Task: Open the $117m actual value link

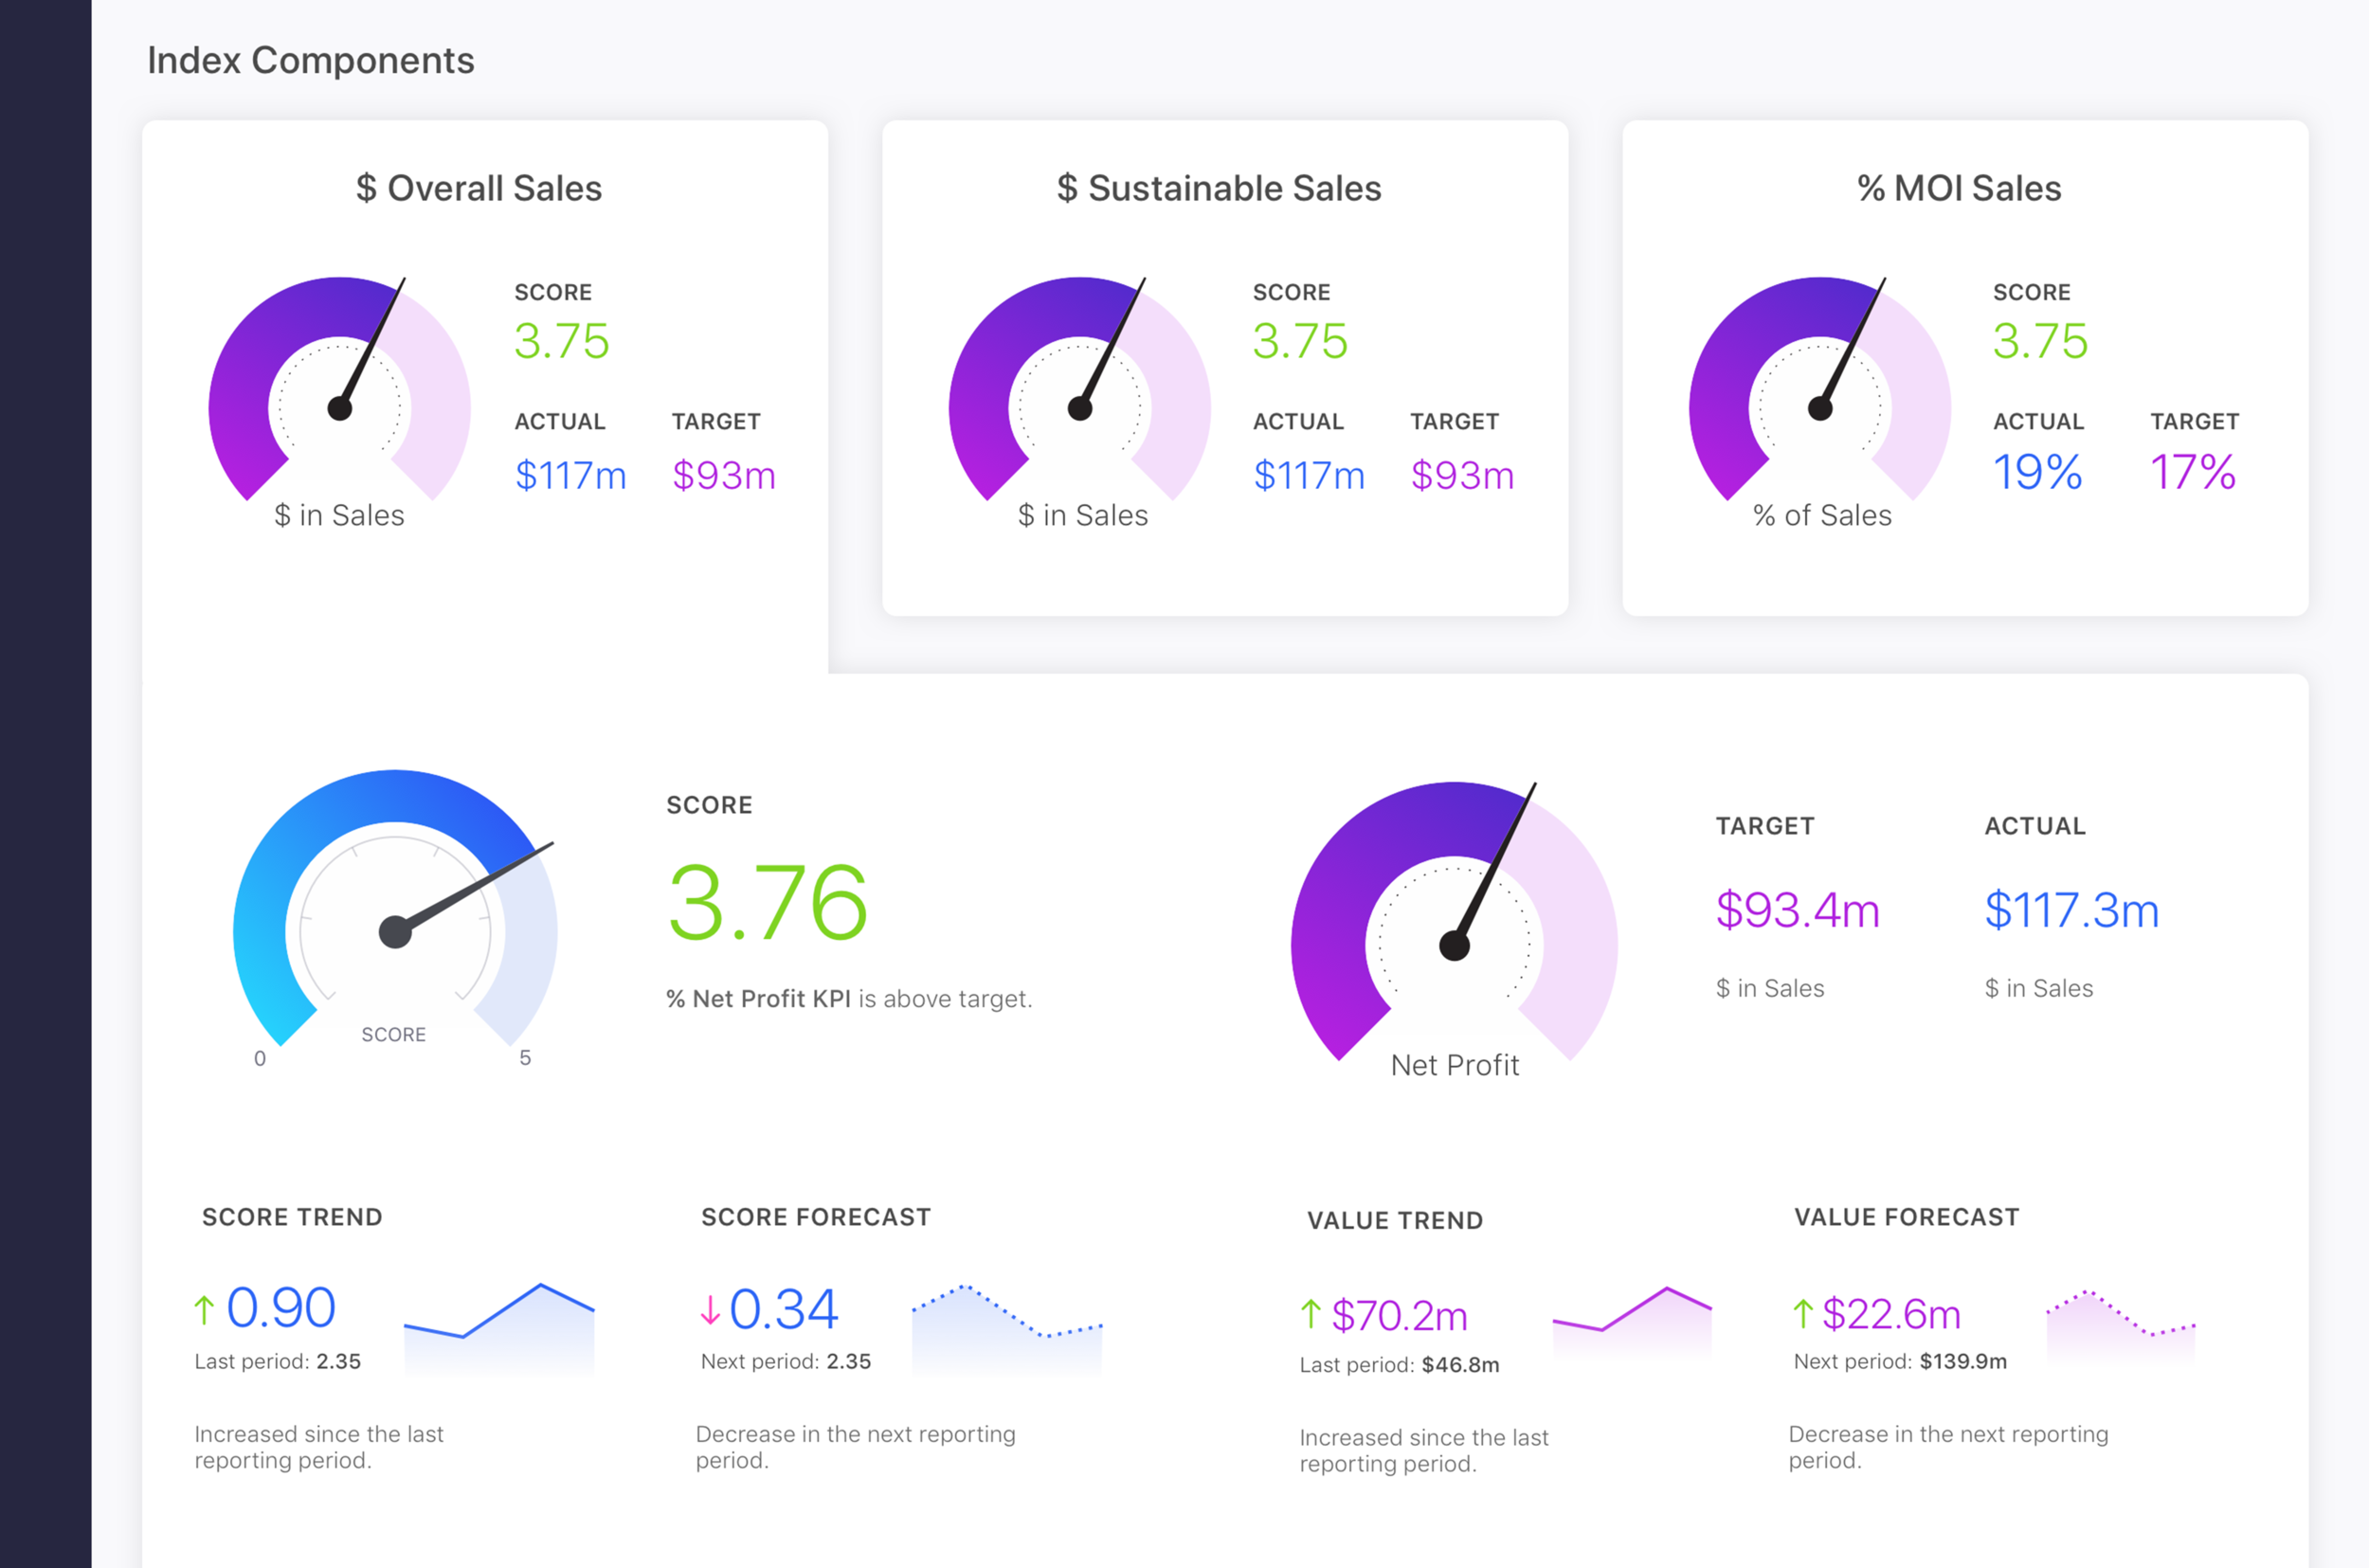Action: pyautogui.click(x=570, y=477)
